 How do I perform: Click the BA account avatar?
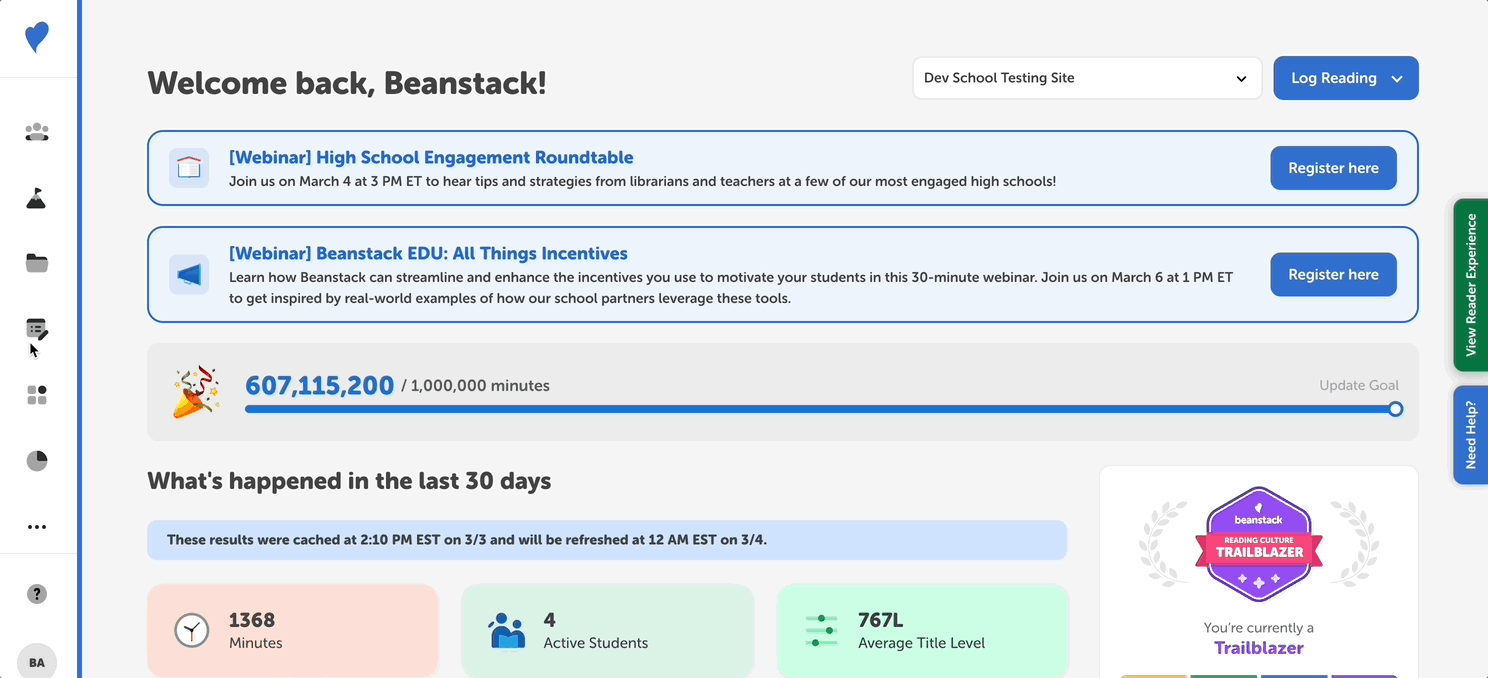pyautogui.click(x=37, y=661)
